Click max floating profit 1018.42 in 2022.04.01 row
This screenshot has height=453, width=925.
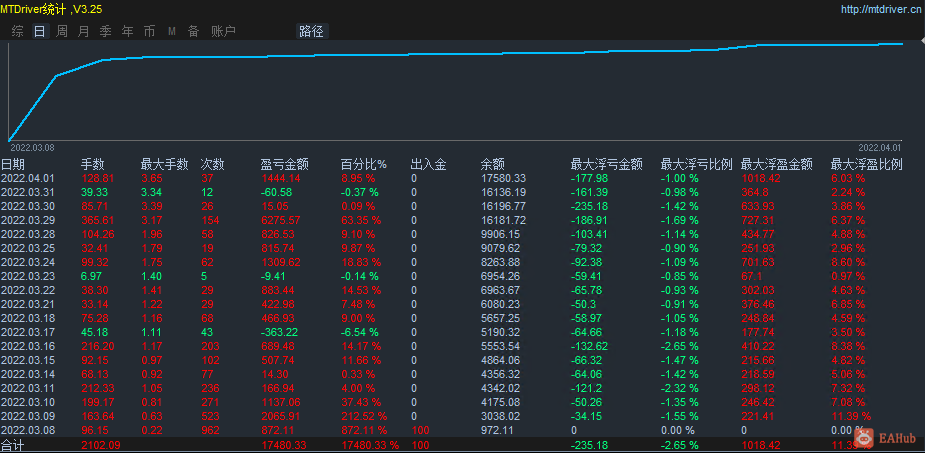click(761, 178)
